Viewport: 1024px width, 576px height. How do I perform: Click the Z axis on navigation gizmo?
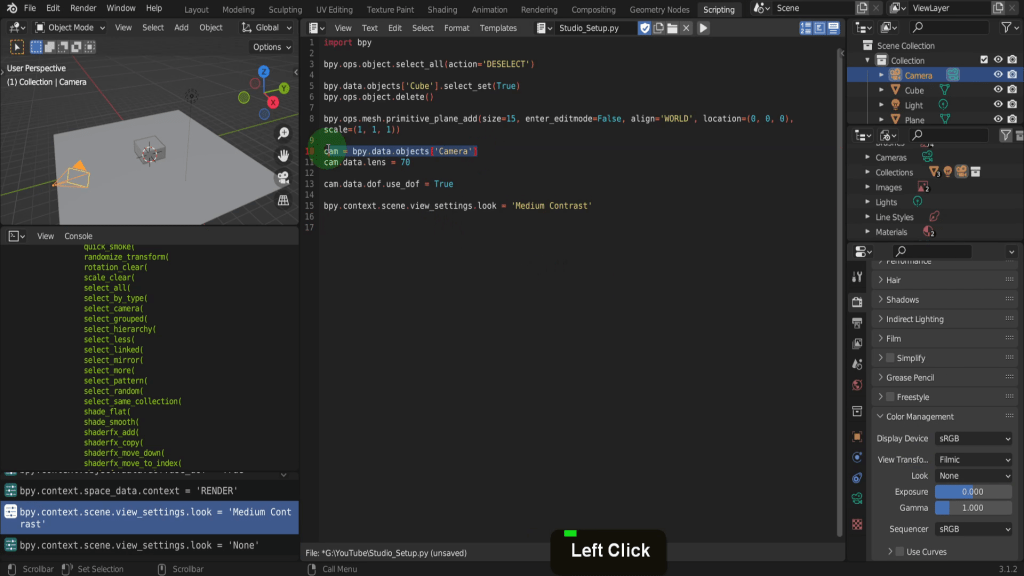[x=263, y=72]
